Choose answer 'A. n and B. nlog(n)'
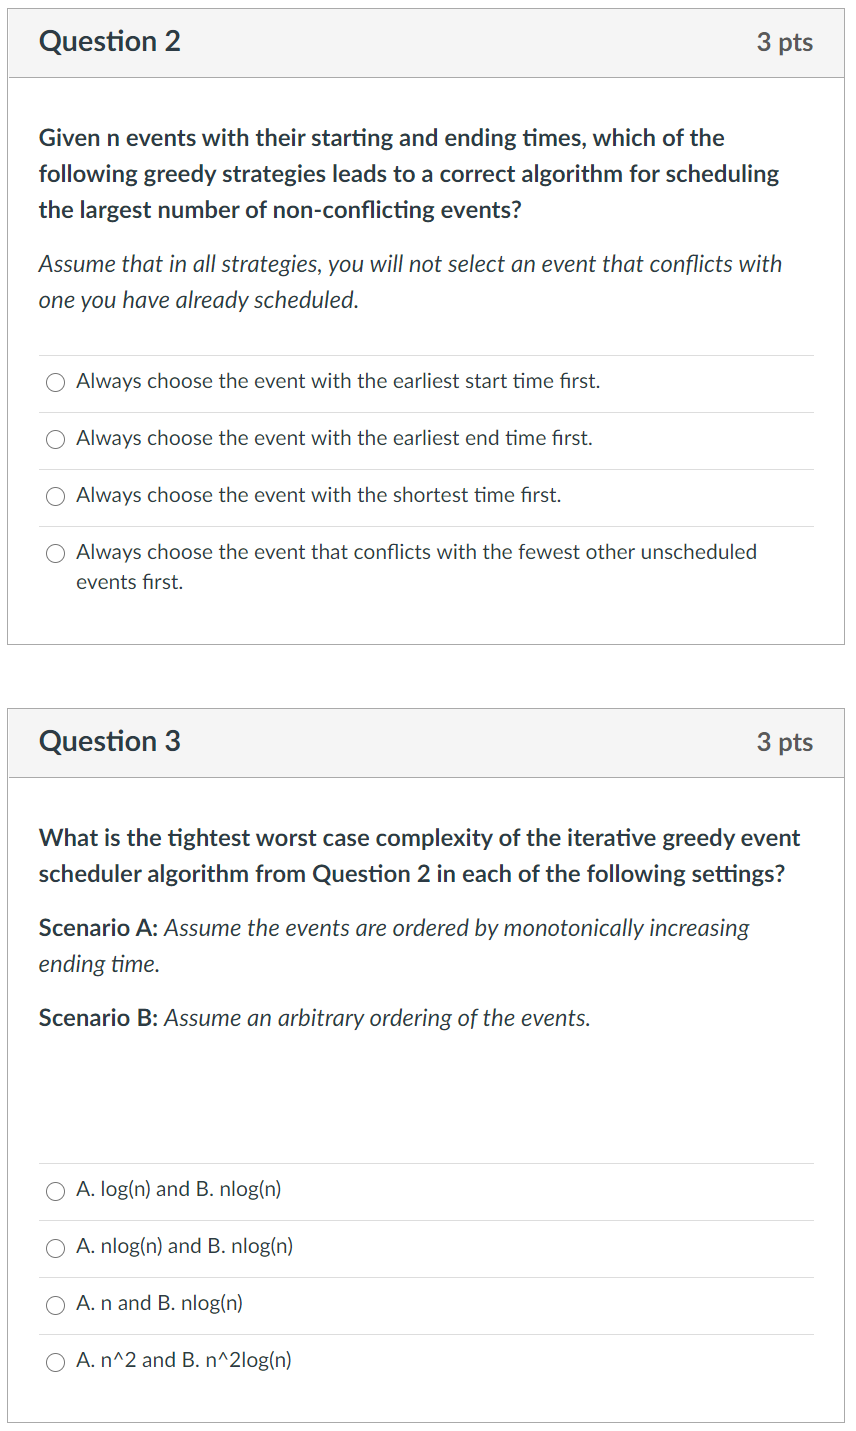The height and width of the screenshot is (1431, 856). tap(56, 1304)
